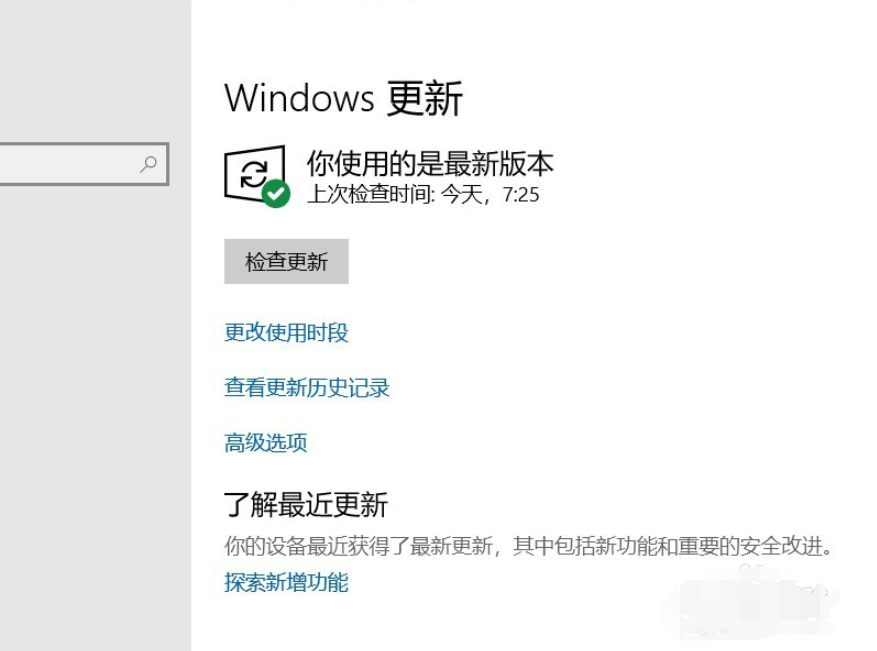
Task: Focus the settings search input field
Action: [84, 164]
